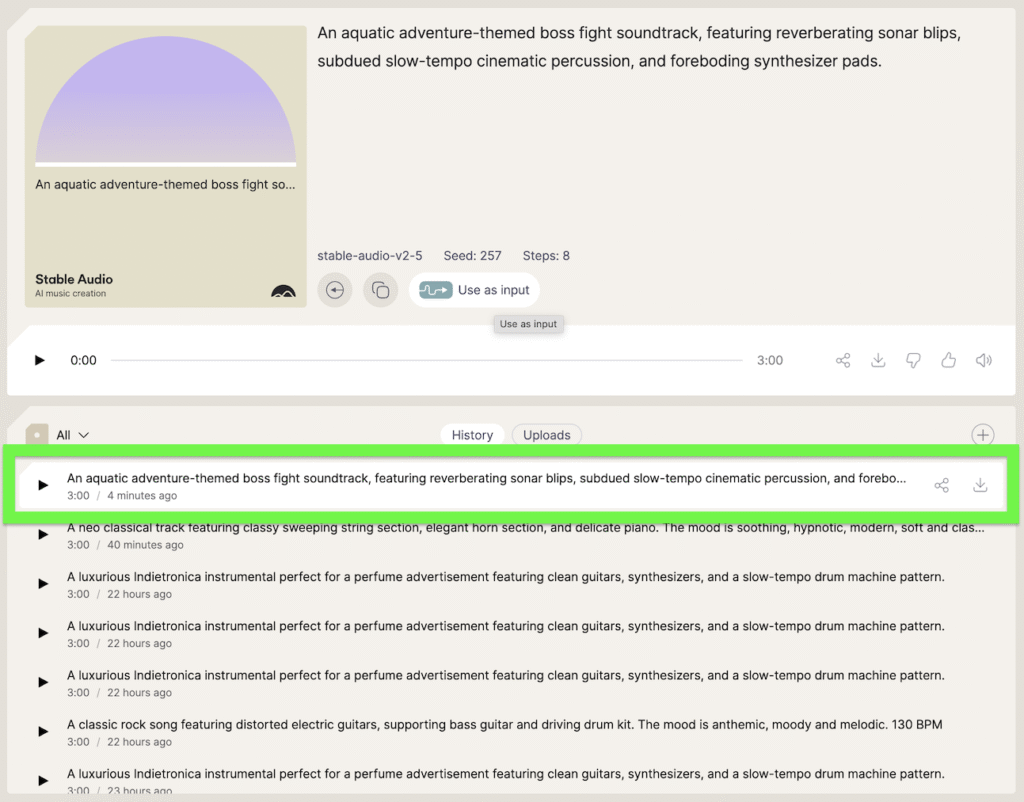Click the thumbs down icon

click(913, 361)
